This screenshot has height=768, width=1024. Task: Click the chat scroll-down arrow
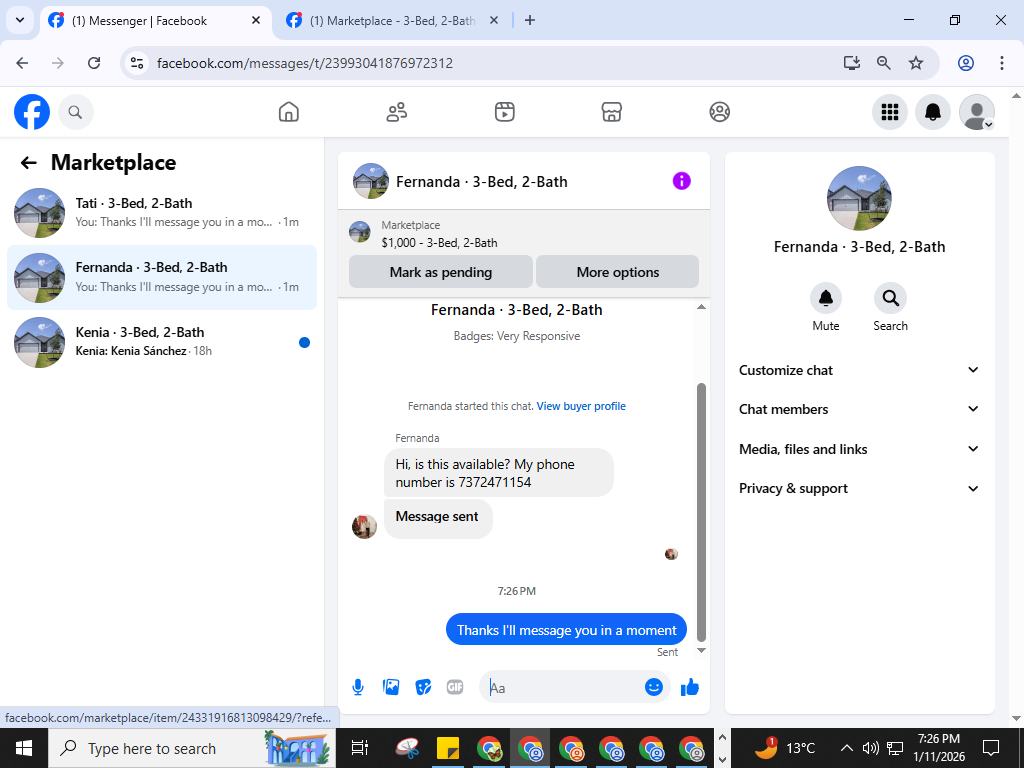click(x=701, y=650)
